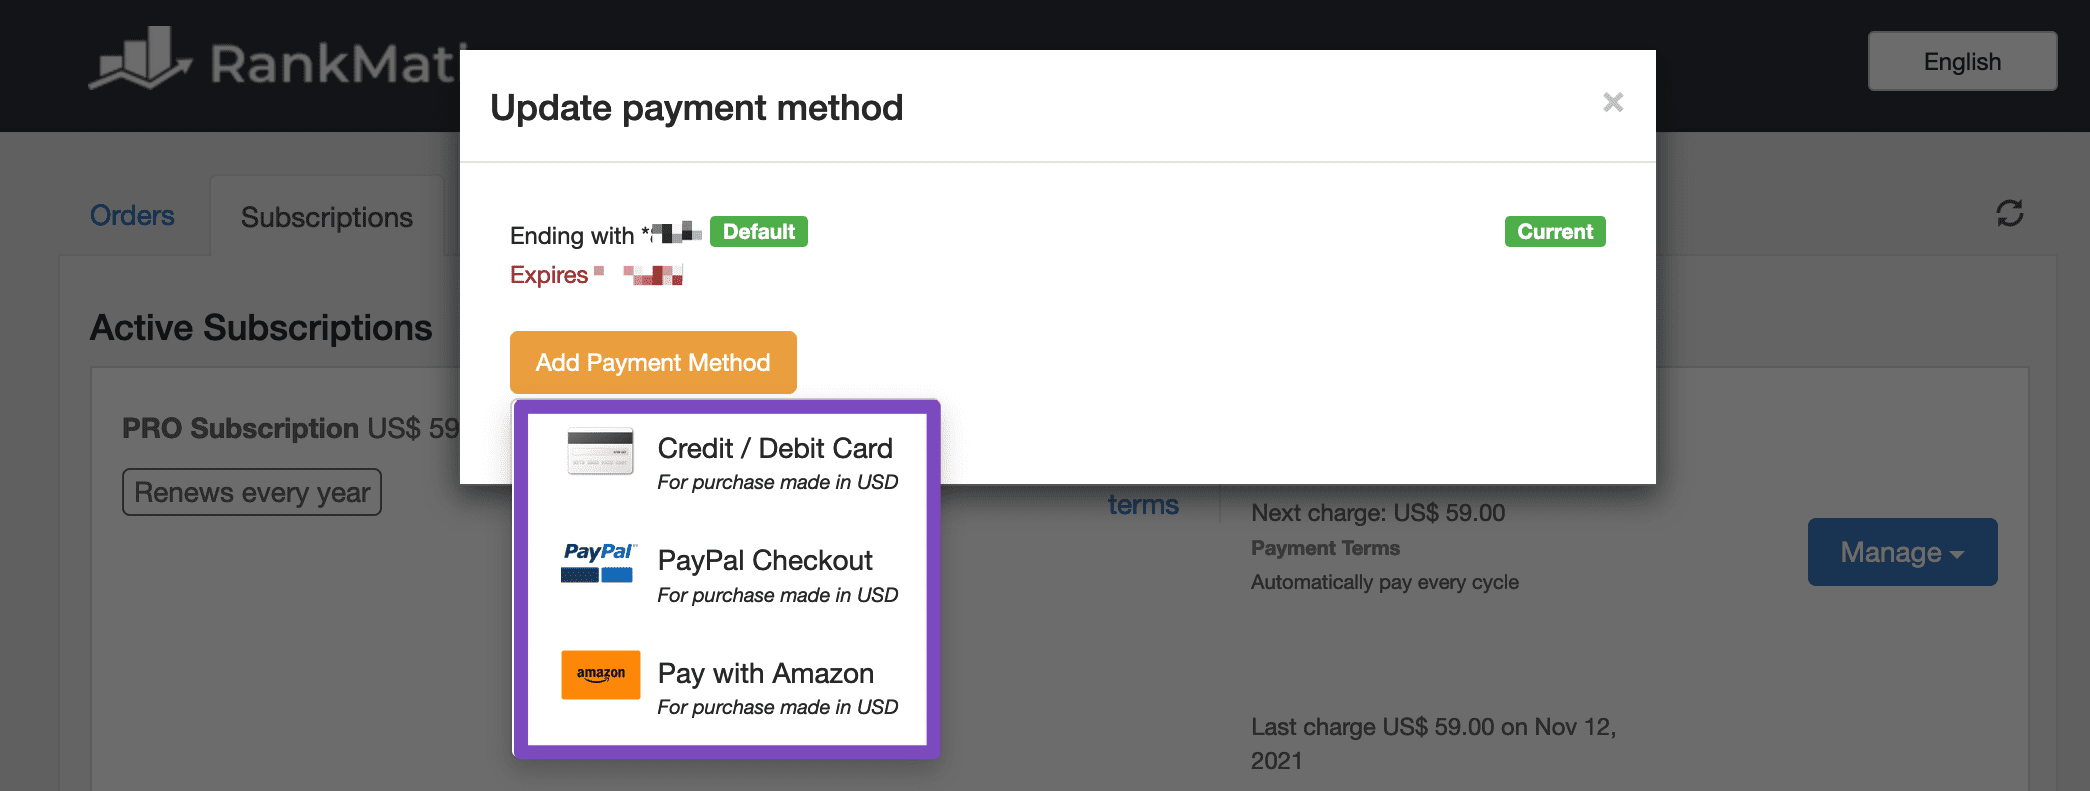The height and width of the screenshot is (791, 2090).
Task: Click the Payment Terms label
Action: click(x=1325, y=548)
